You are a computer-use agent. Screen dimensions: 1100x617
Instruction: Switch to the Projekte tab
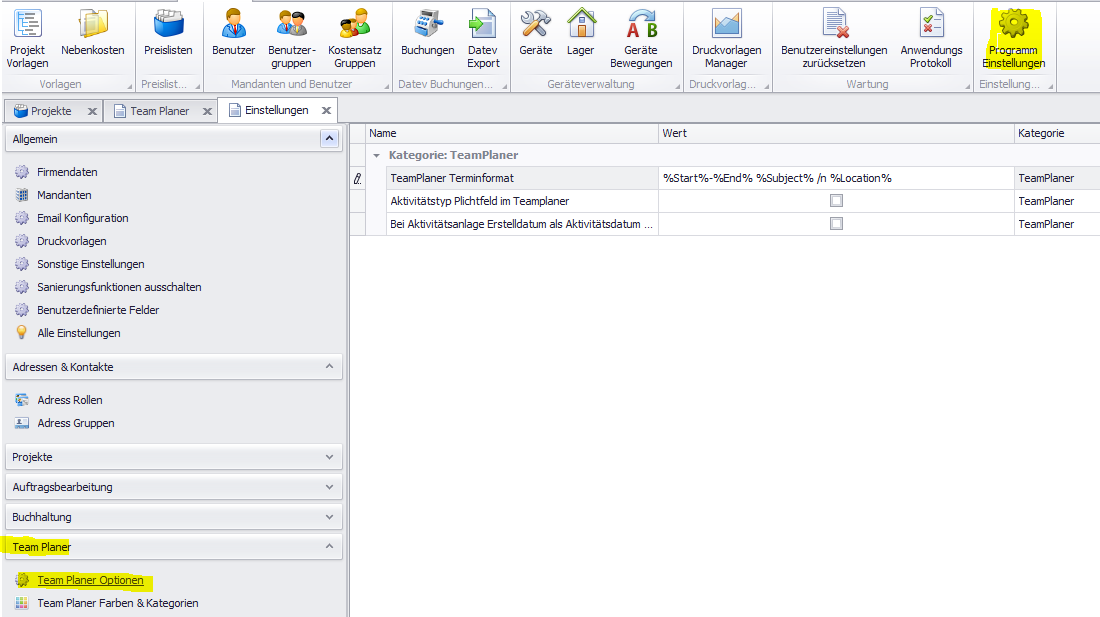(50, 111)
